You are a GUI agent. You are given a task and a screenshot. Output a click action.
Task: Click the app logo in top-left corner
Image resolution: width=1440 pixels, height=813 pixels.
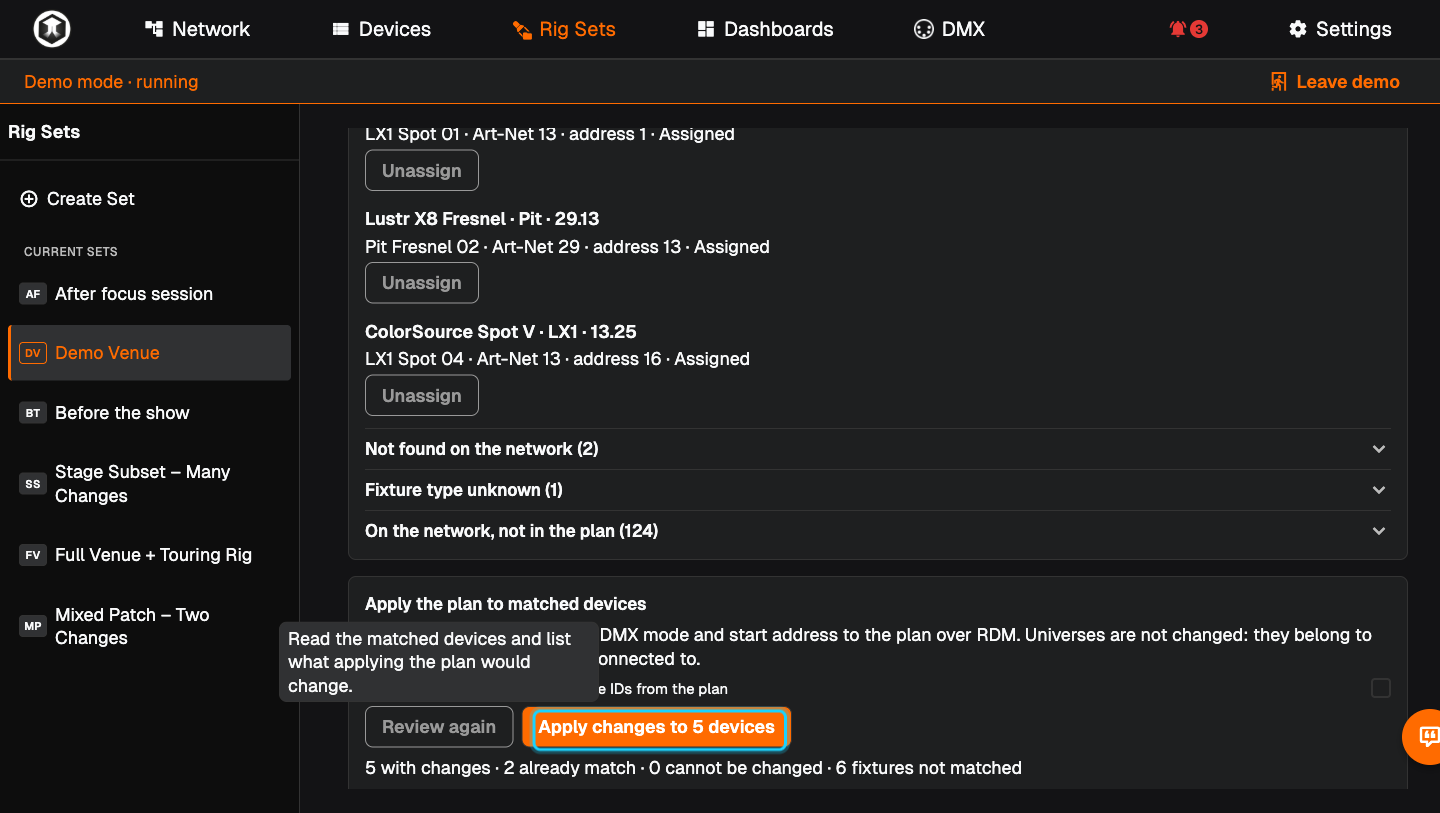[x=51, y=29]
